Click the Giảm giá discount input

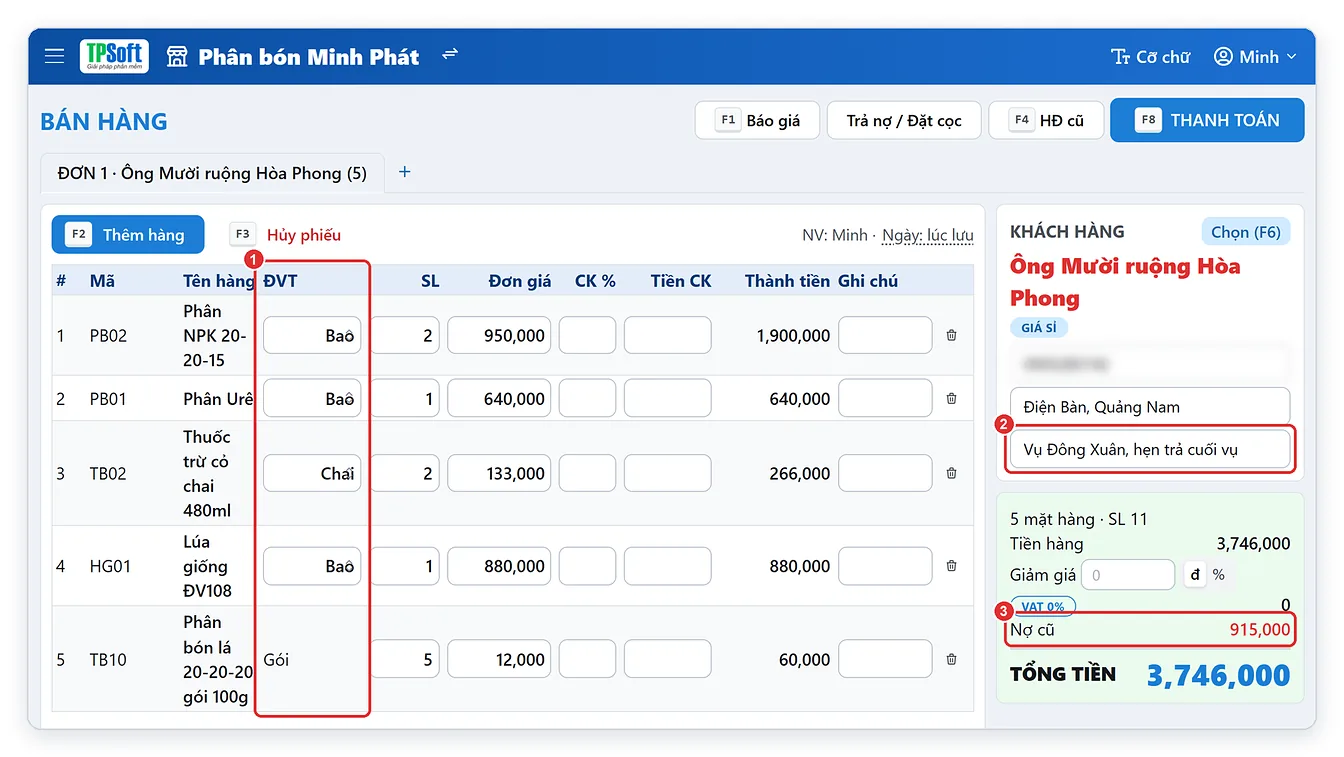(1127, 575)
